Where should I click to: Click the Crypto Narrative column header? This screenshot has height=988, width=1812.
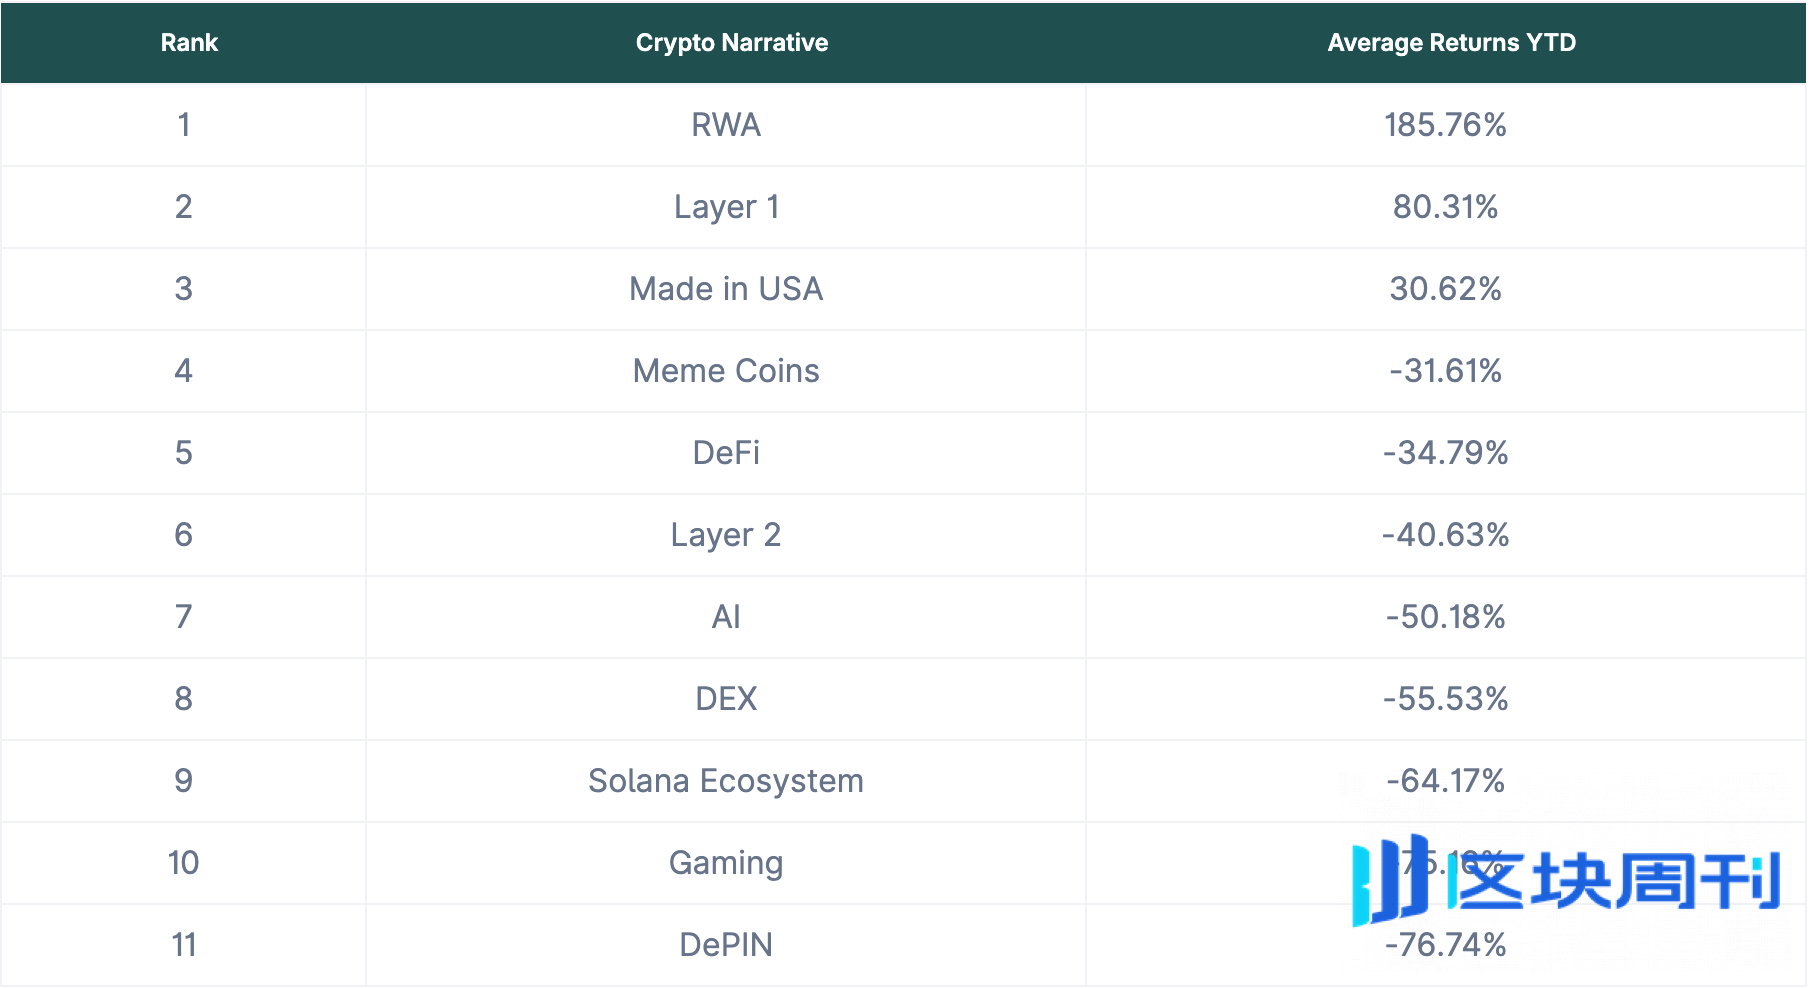point(731,43)
